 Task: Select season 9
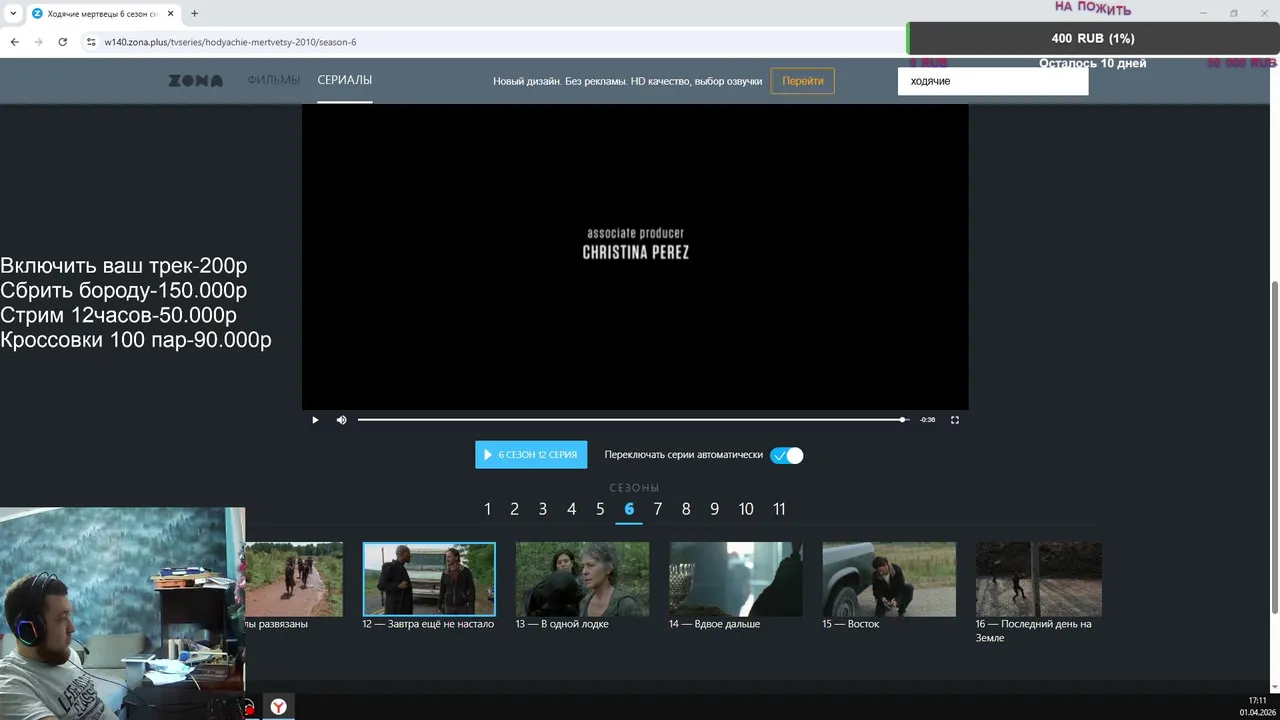point(714,509)
